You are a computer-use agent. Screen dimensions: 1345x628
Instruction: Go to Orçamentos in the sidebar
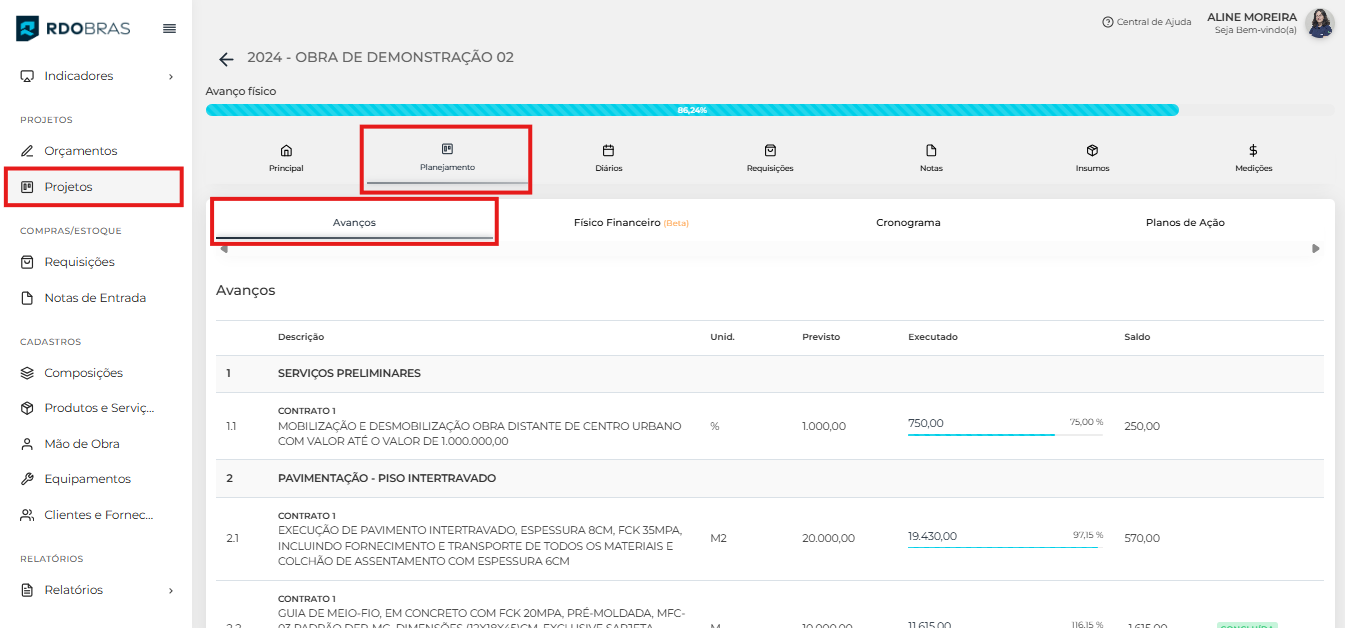tap(80, 151)
